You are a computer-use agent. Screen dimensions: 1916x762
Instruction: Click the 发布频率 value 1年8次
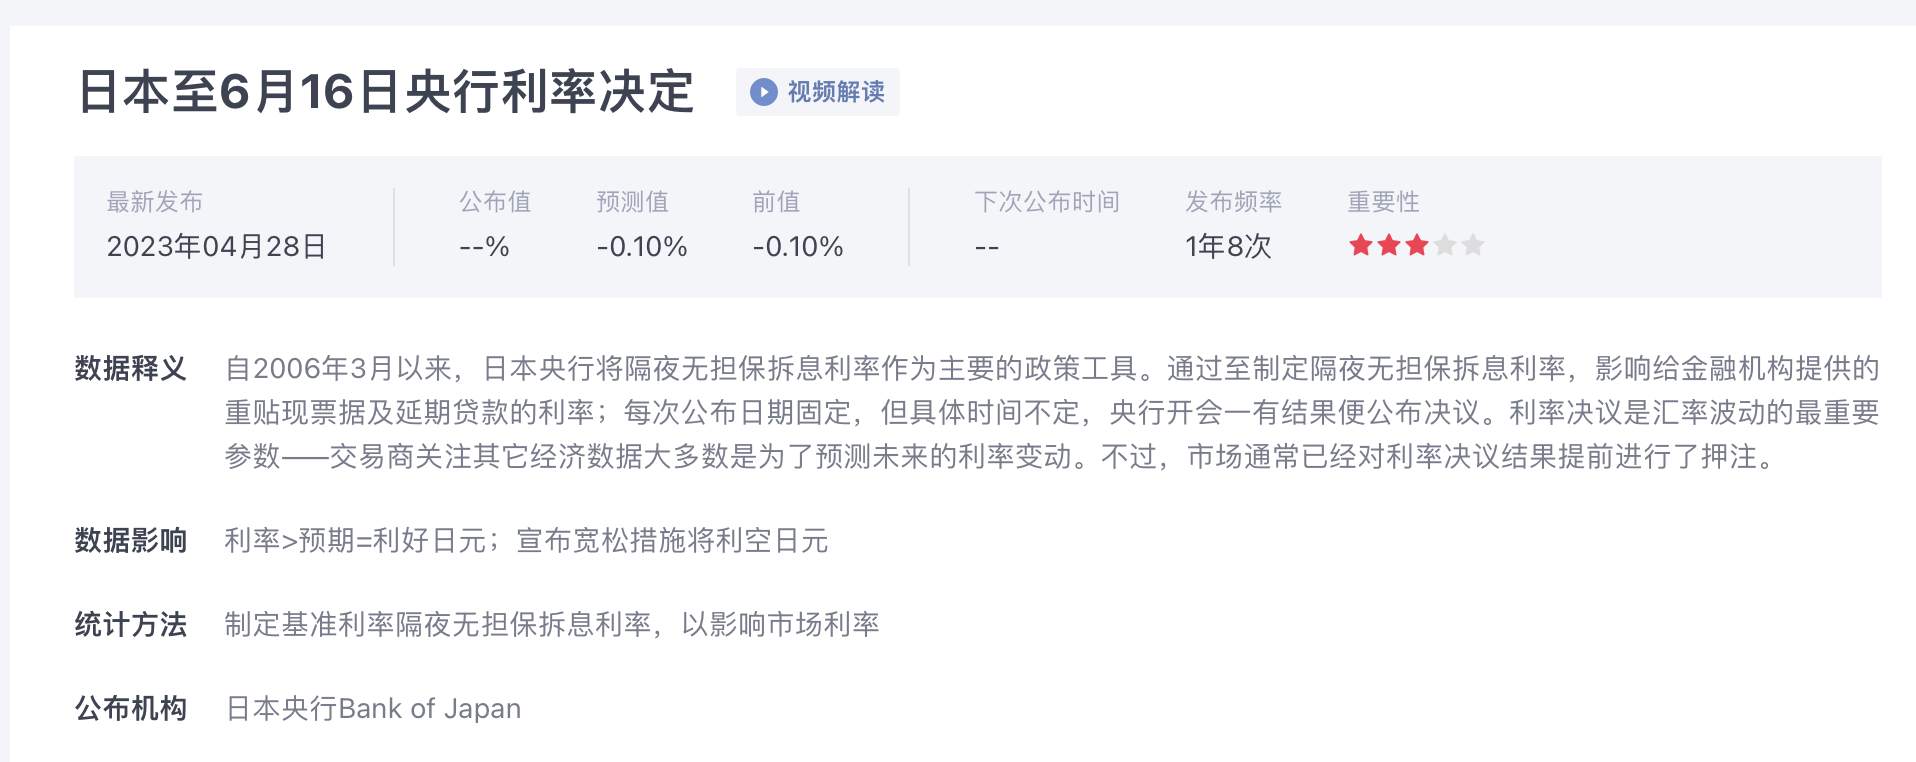tap(1228, 246)
